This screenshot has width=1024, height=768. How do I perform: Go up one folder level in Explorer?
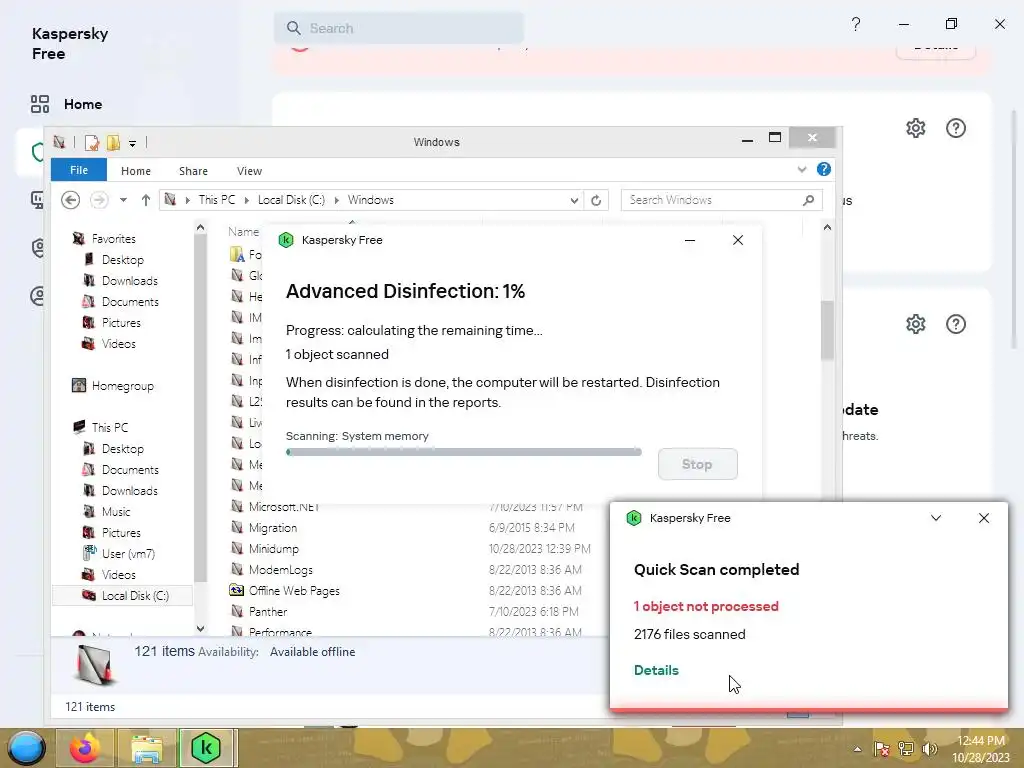tap(146, 200)
